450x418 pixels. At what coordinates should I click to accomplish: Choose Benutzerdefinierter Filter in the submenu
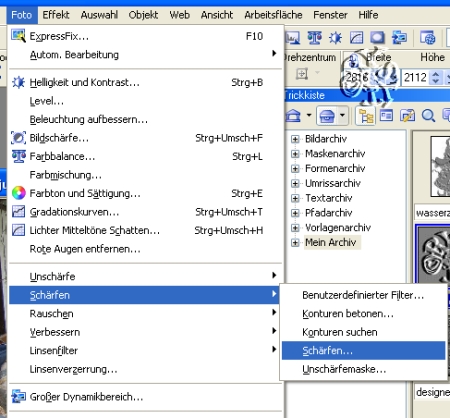click(363, 295)
